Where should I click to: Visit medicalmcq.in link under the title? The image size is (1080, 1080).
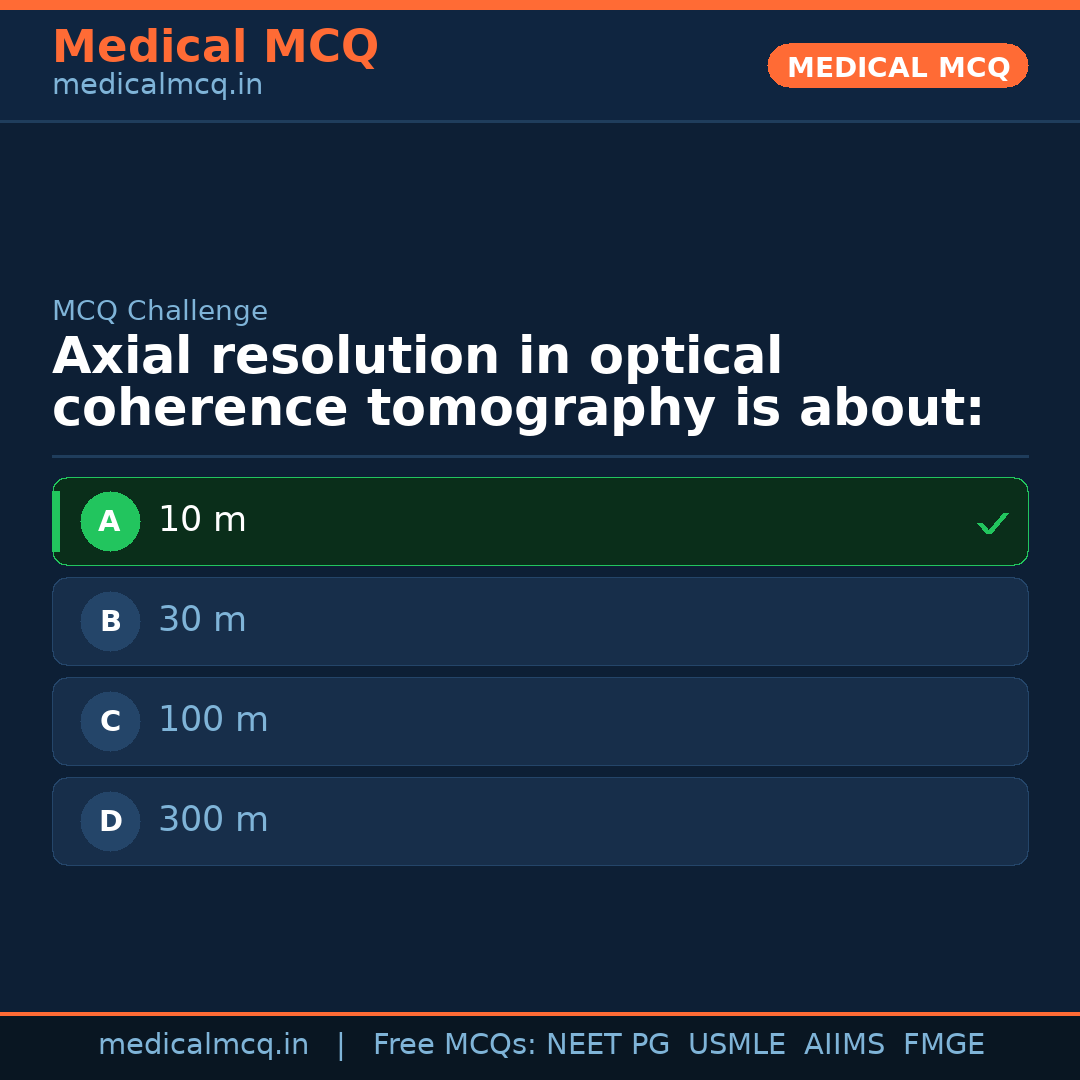coord(157,86)
